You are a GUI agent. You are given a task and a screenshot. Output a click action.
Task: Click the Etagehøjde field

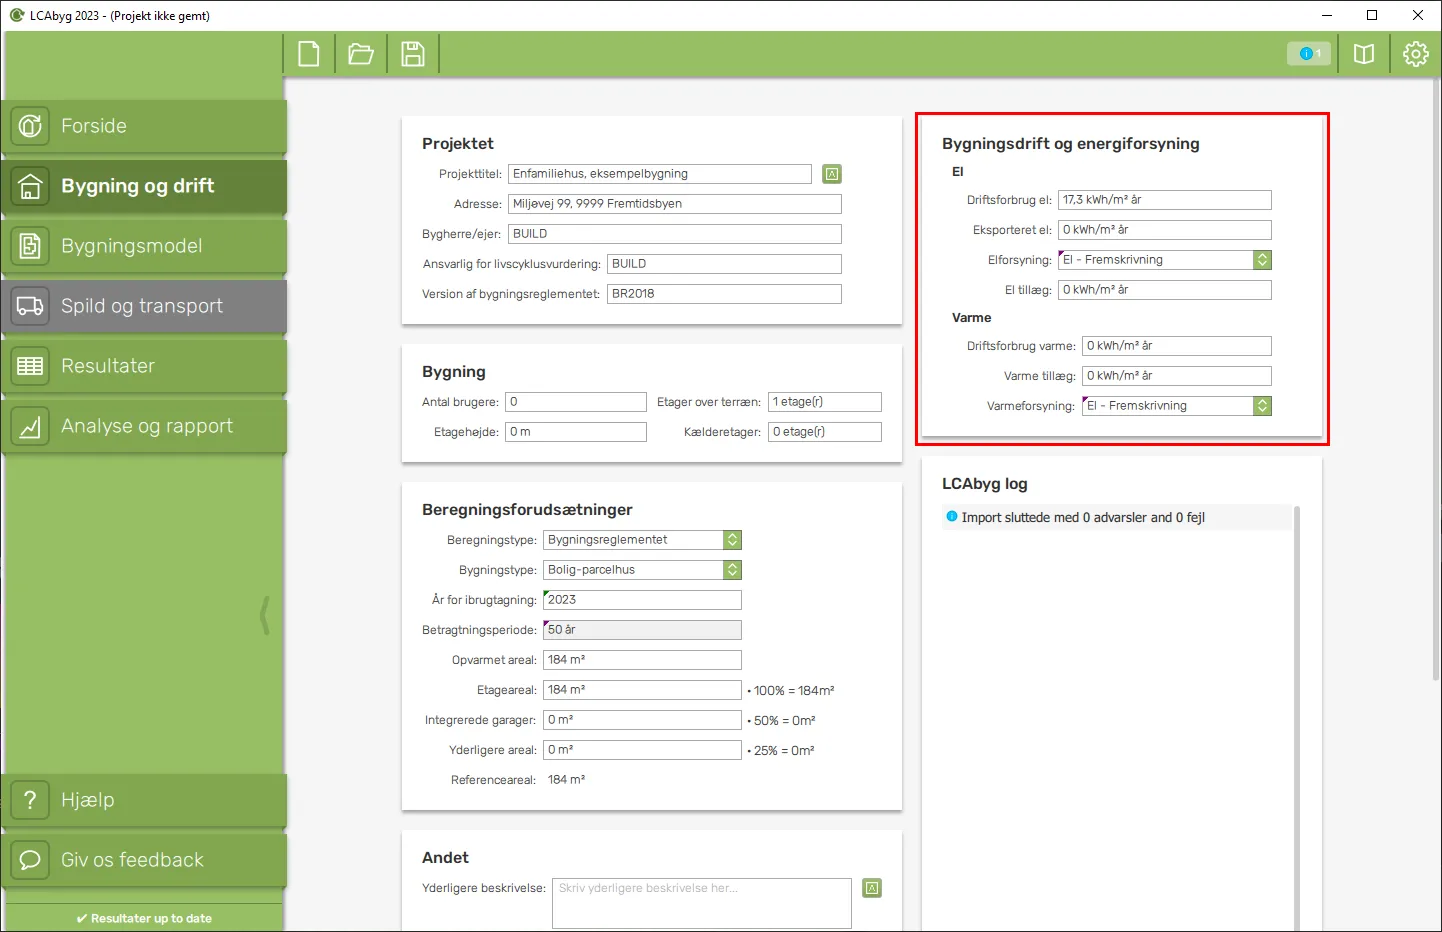point(576,432)
